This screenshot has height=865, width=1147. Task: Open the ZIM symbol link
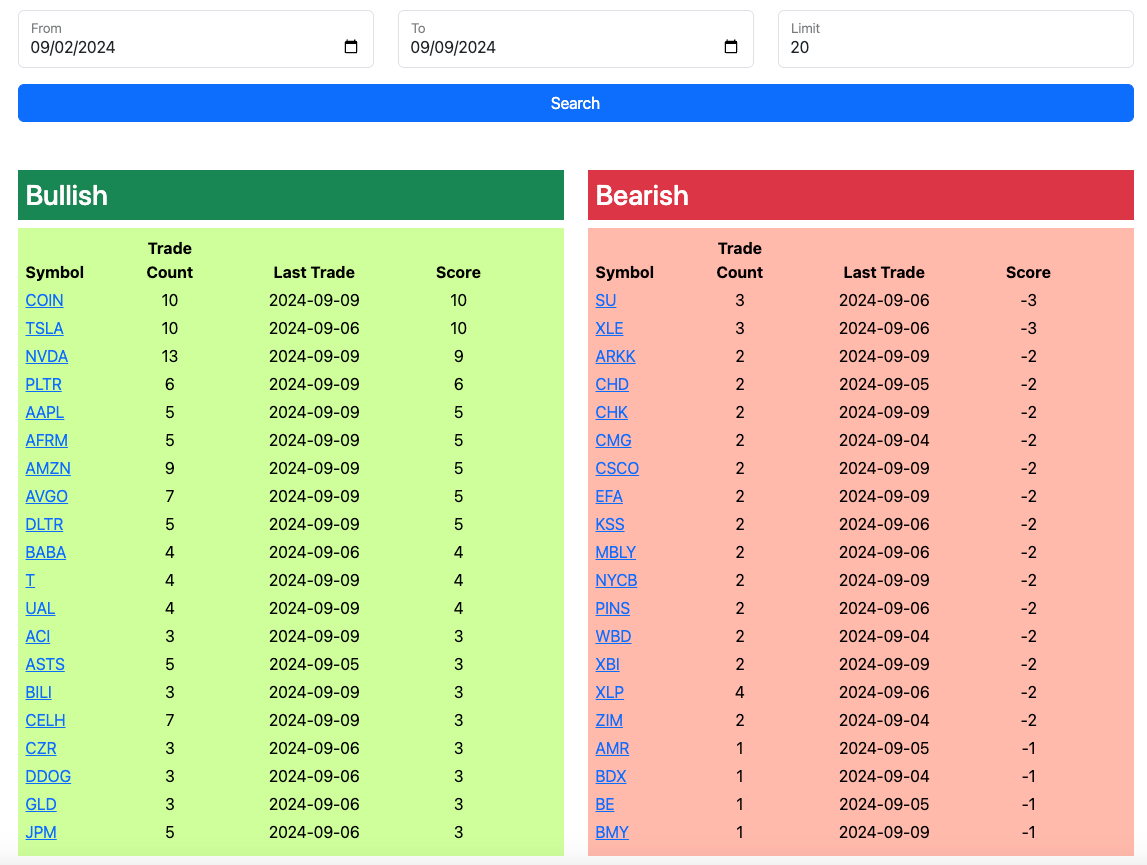pos(609,720)
